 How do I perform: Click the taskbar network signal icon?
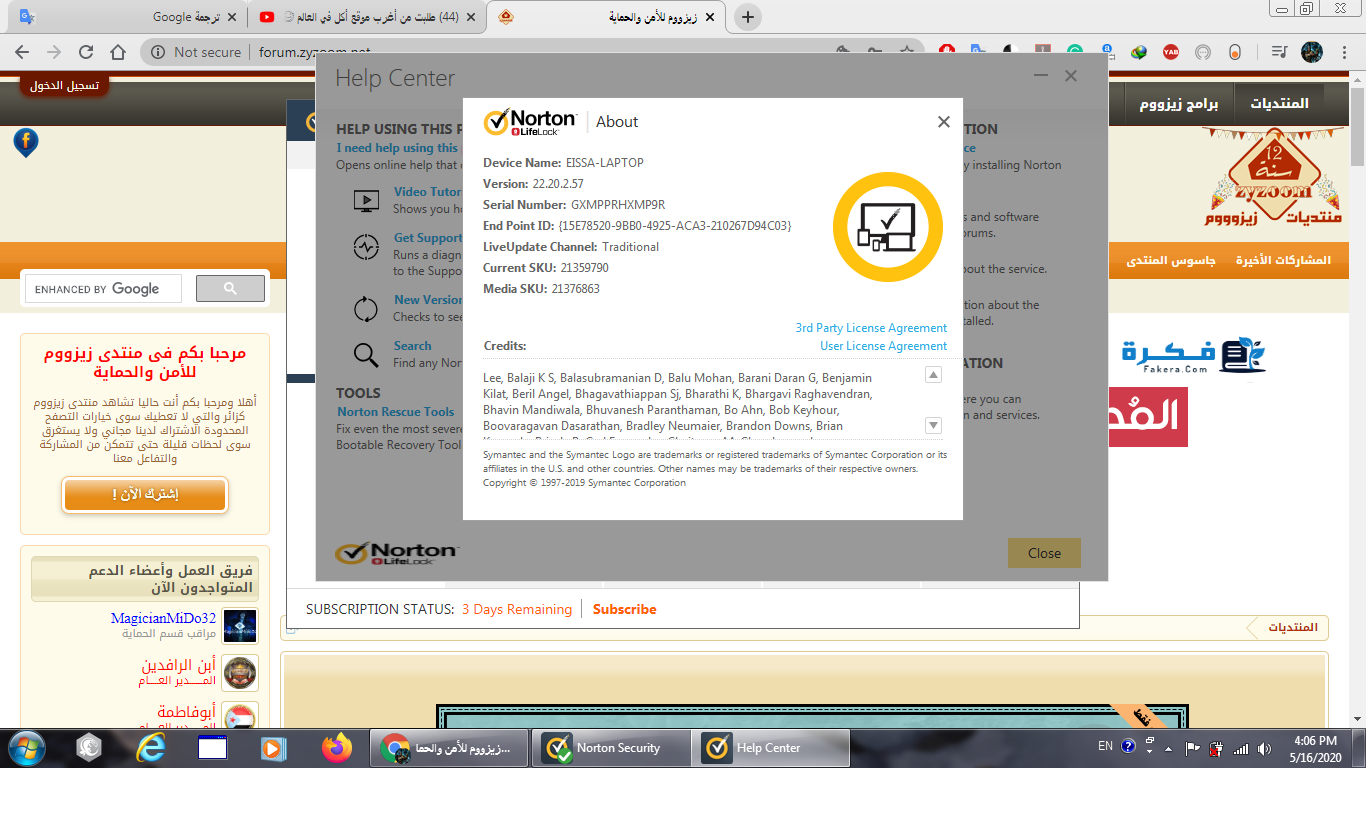point(1241,748)
